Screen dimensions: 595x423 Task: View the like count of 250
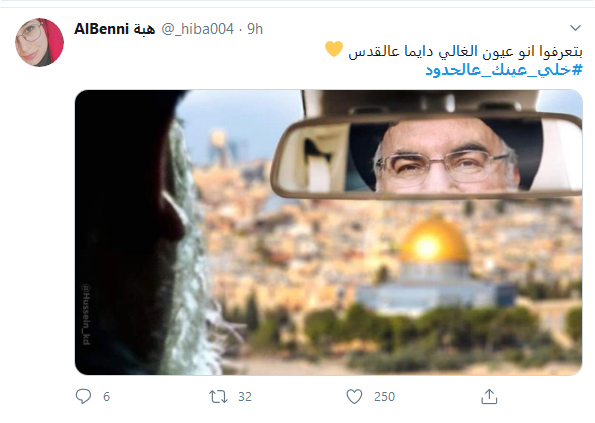pyautogui.click(x=384, y=397)
